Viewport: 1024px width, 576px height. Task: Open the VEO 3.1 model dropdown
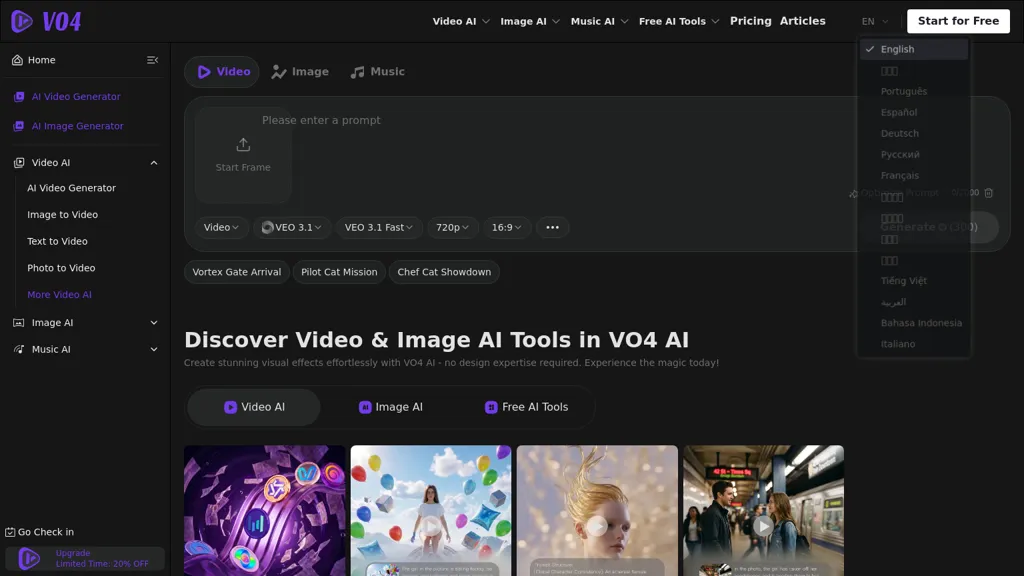coord(292,227)
